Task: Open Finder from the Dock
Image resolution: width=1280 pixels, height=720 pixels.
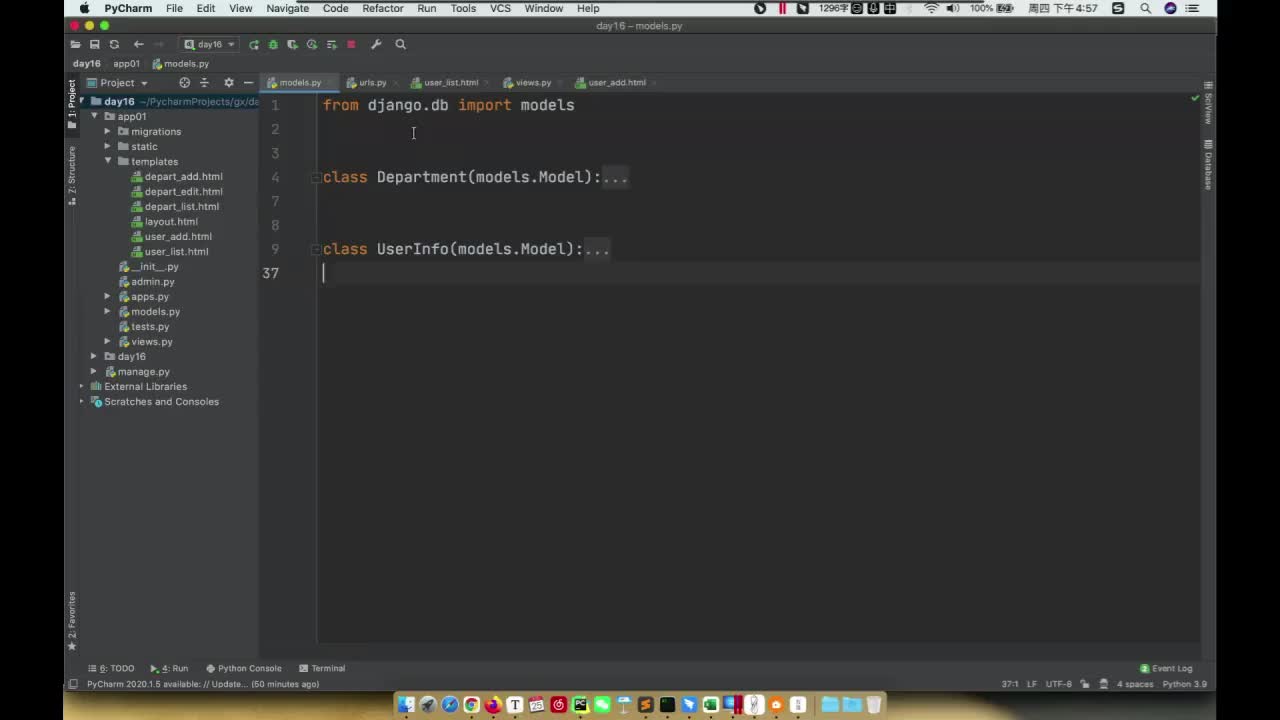Action: tap(405, 705)
